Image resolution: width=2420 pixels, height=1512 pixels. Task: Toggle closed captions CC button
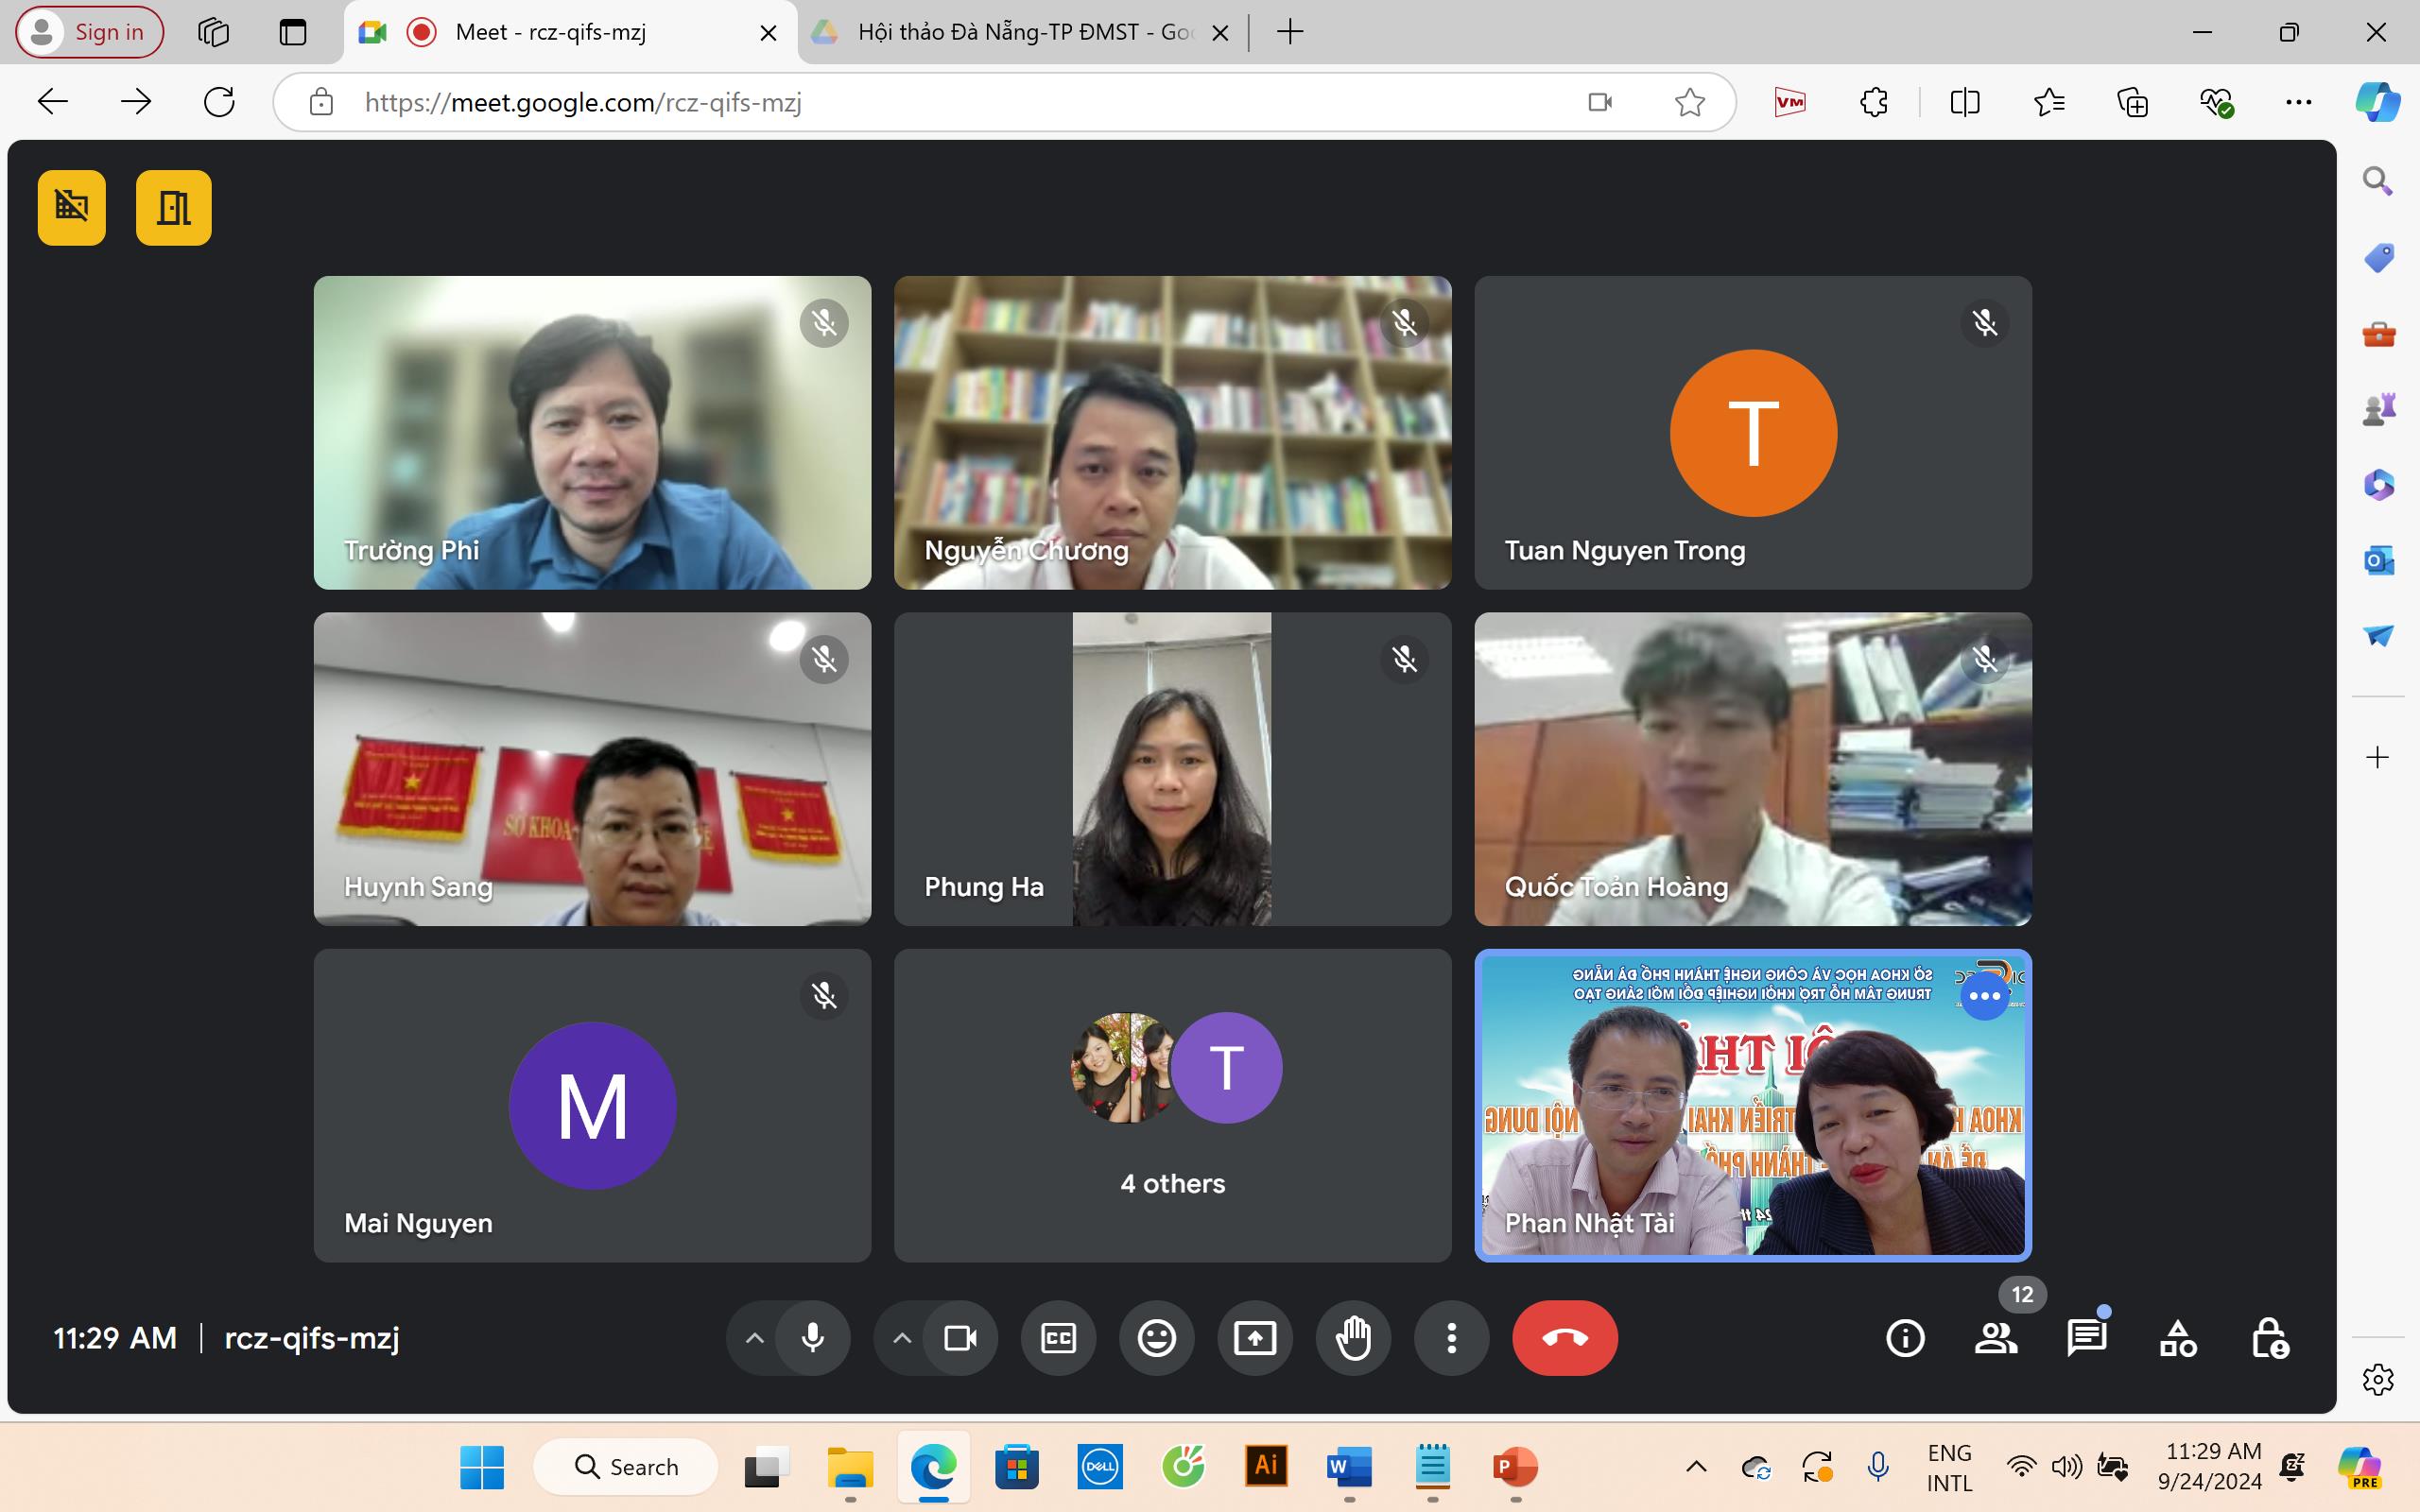coord(1058,1338)
